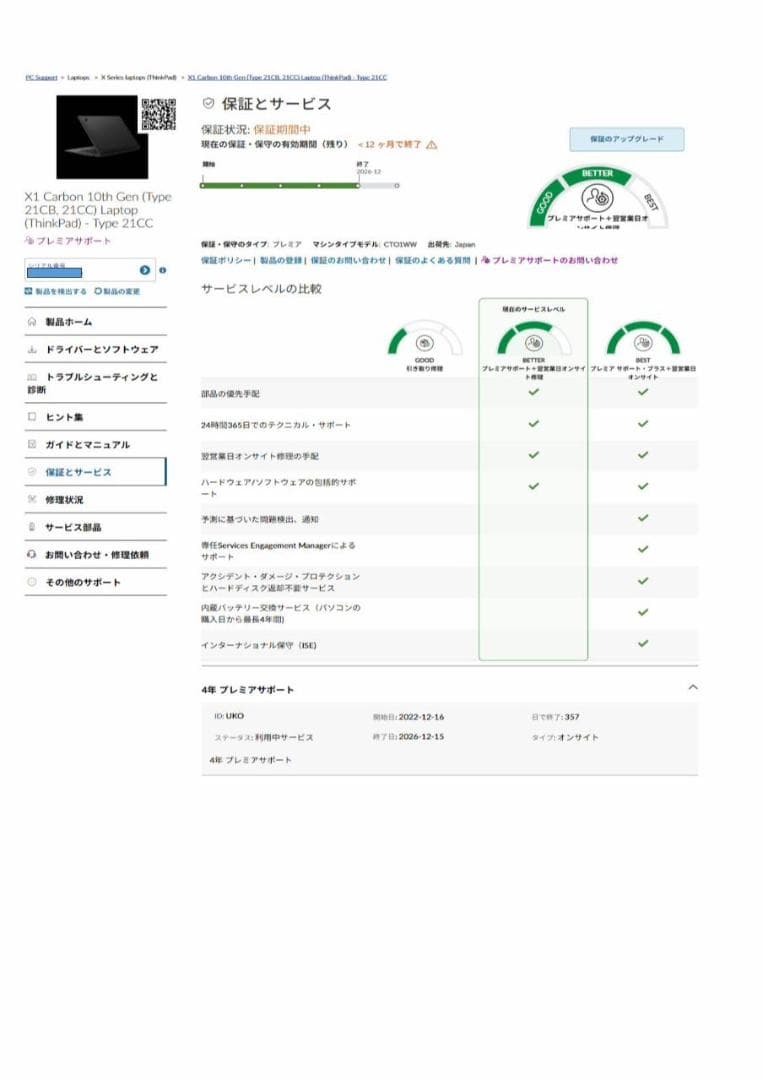The image size is (763, 1080).
Task: Click the black laptop product image
Action: 102,137
